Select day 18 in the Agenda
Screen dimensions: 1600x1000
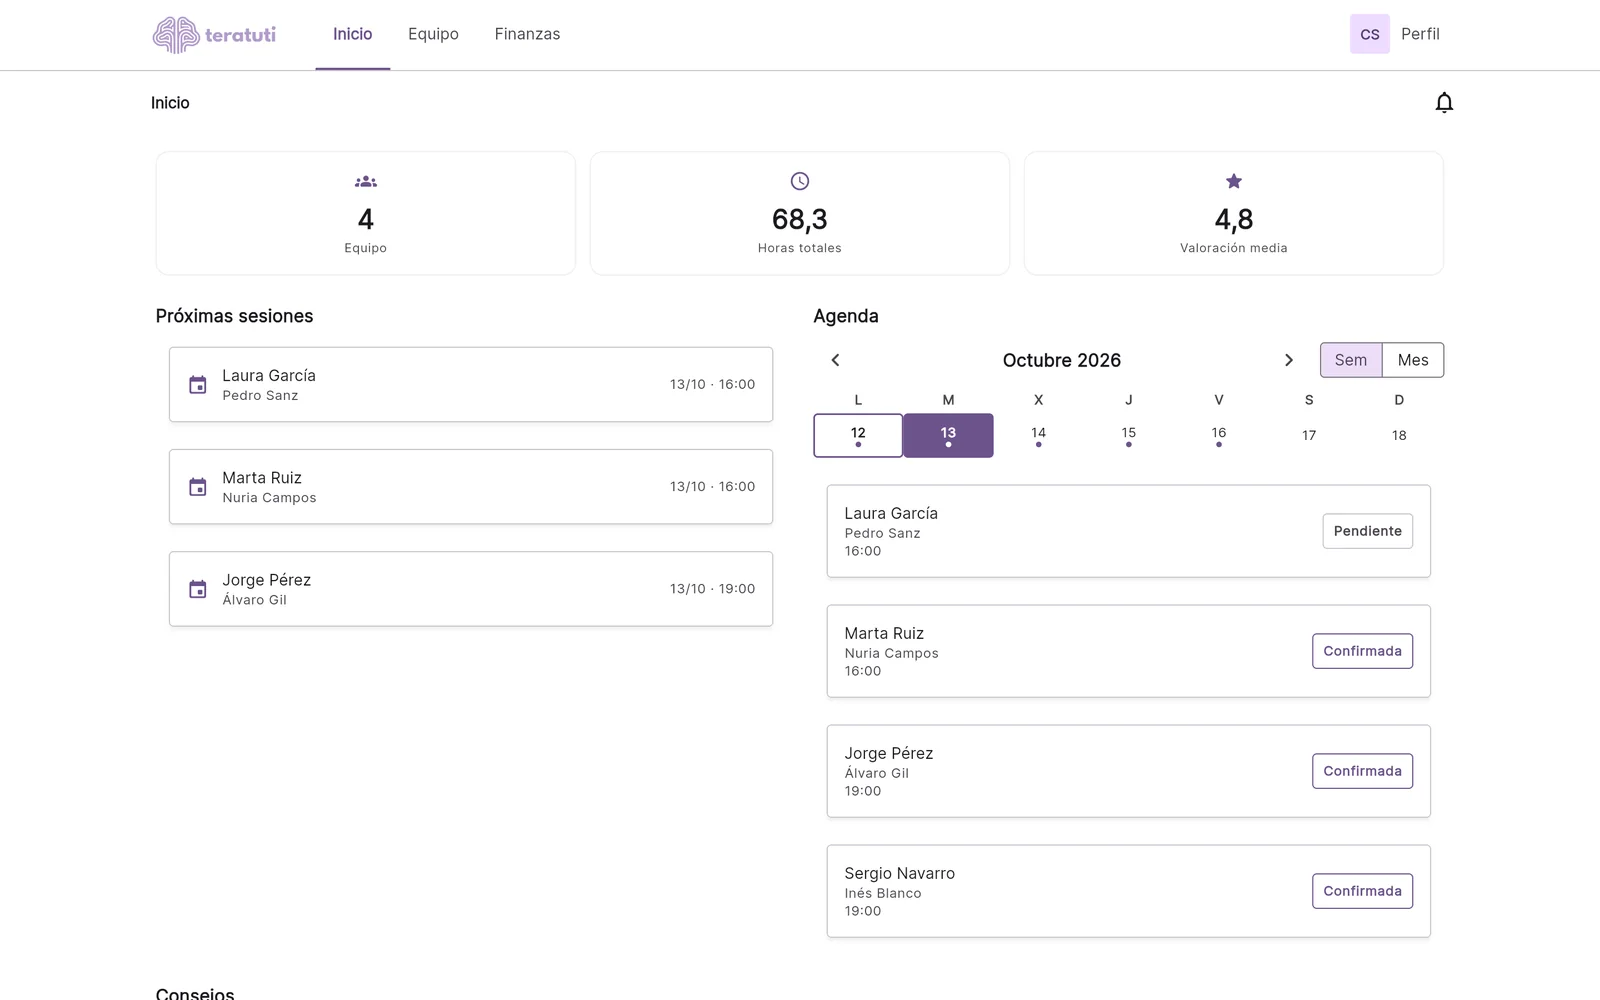(x=1399, y=435)
